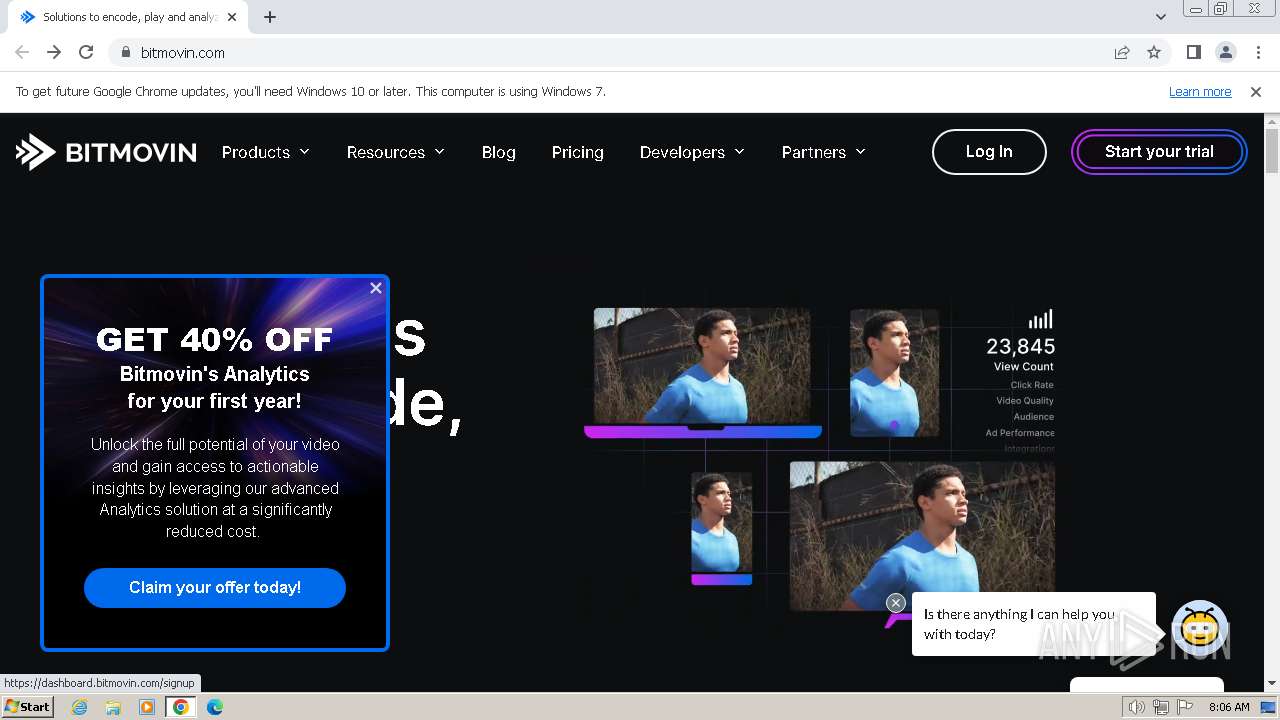Share this page icon
This screenshot has width=1280, height=720.
tap(1122, 52)
